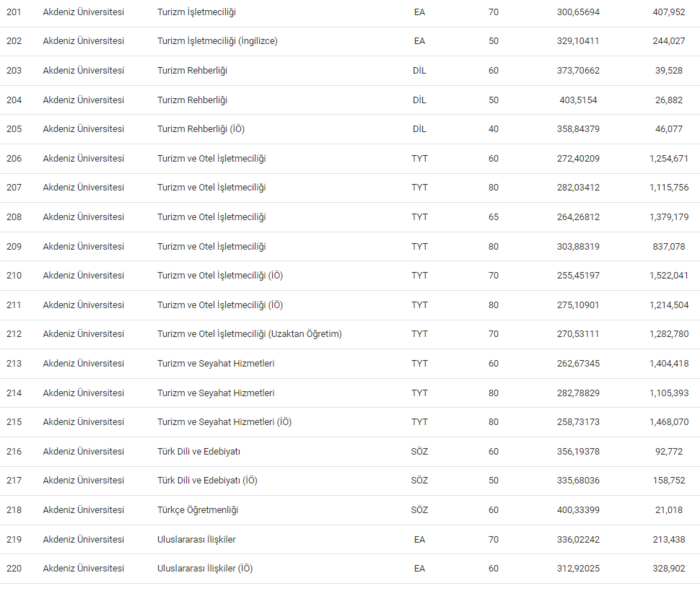Select Turizm İşletmeciliği (İngilizce) program name
The height and width of the screenshot is (591, 700).
tap(217, 41)
